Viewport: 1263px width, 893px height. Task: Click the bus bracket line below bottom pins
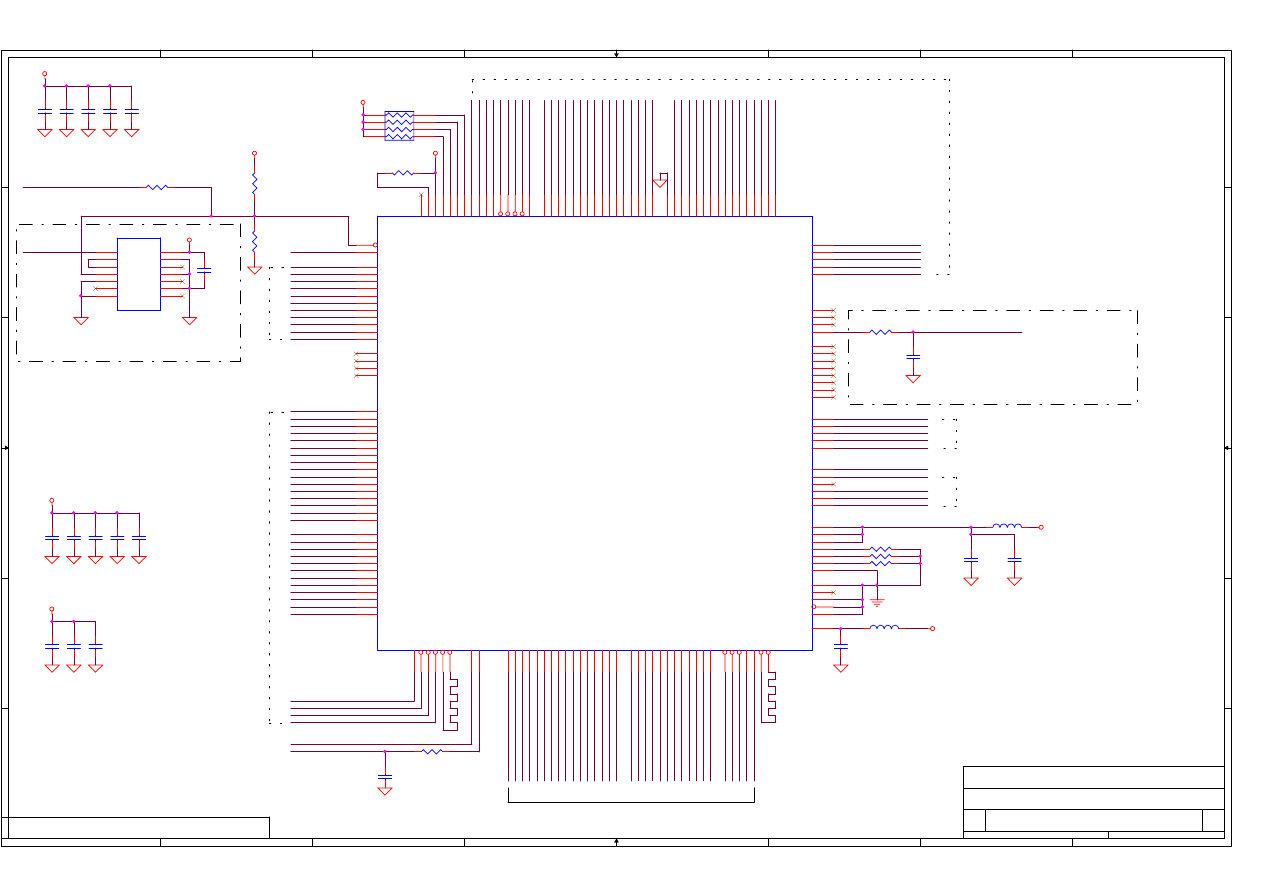(x=631, y=801)
